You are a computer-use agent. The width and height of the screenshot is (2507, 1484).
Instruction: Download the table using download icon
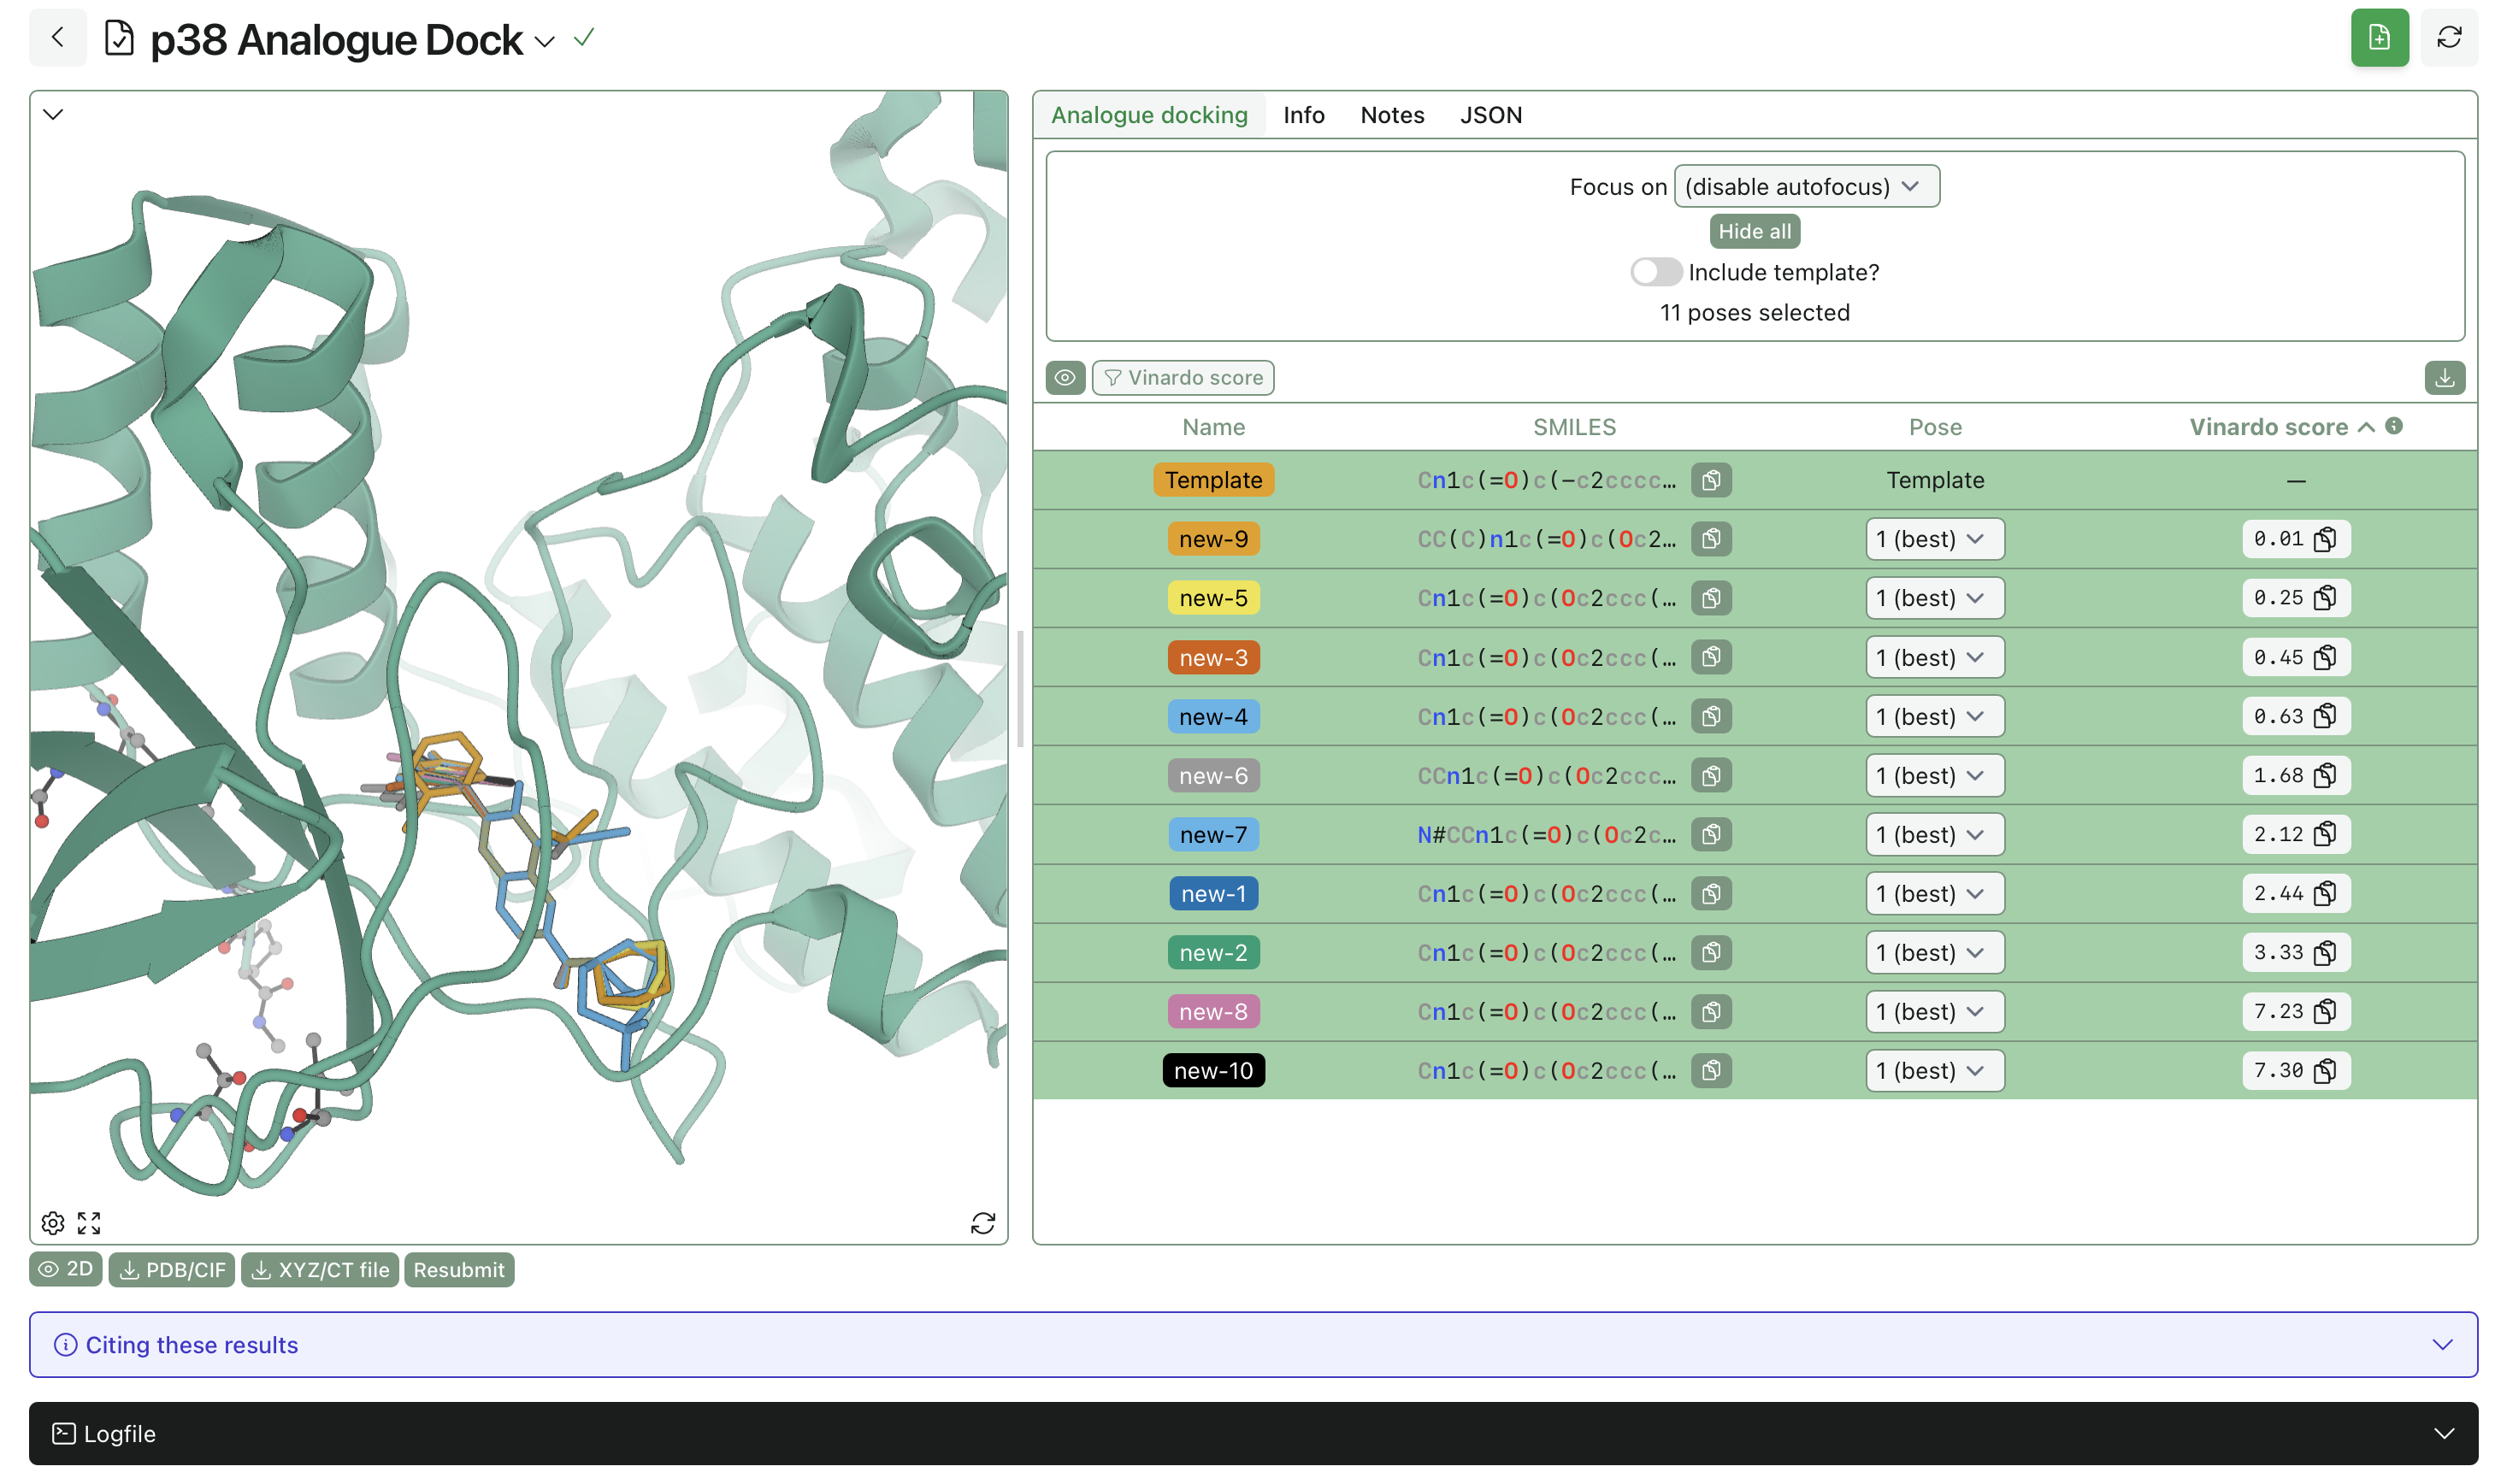point(2444,377)
